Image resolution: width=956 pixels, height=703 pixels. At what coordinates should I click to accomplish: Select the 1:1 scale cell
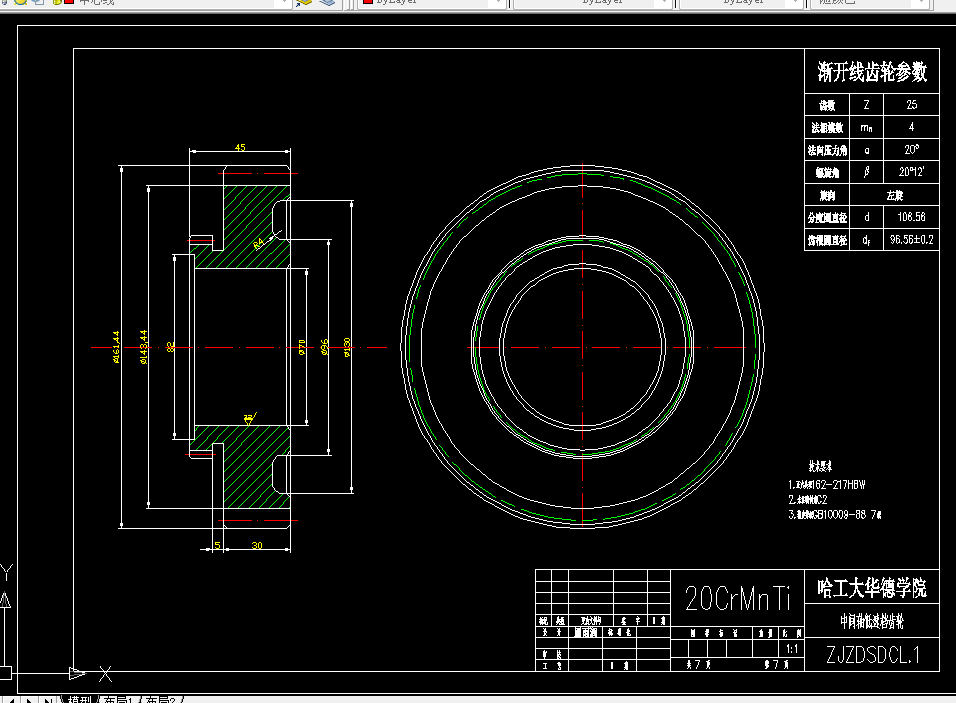coord(792,649)
